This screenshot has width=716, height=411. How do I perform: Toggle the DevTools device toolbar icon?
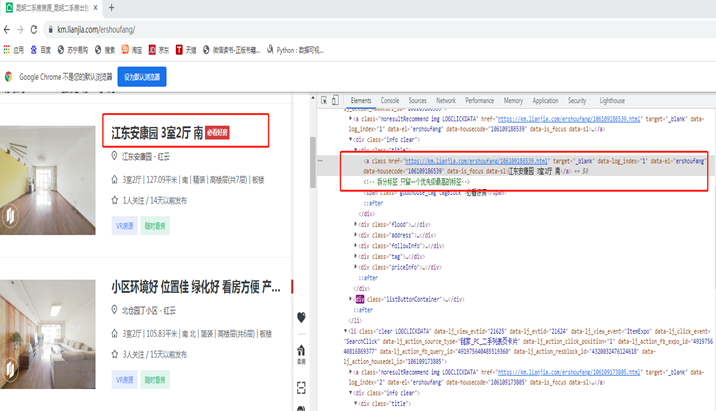tap(335, 100)
